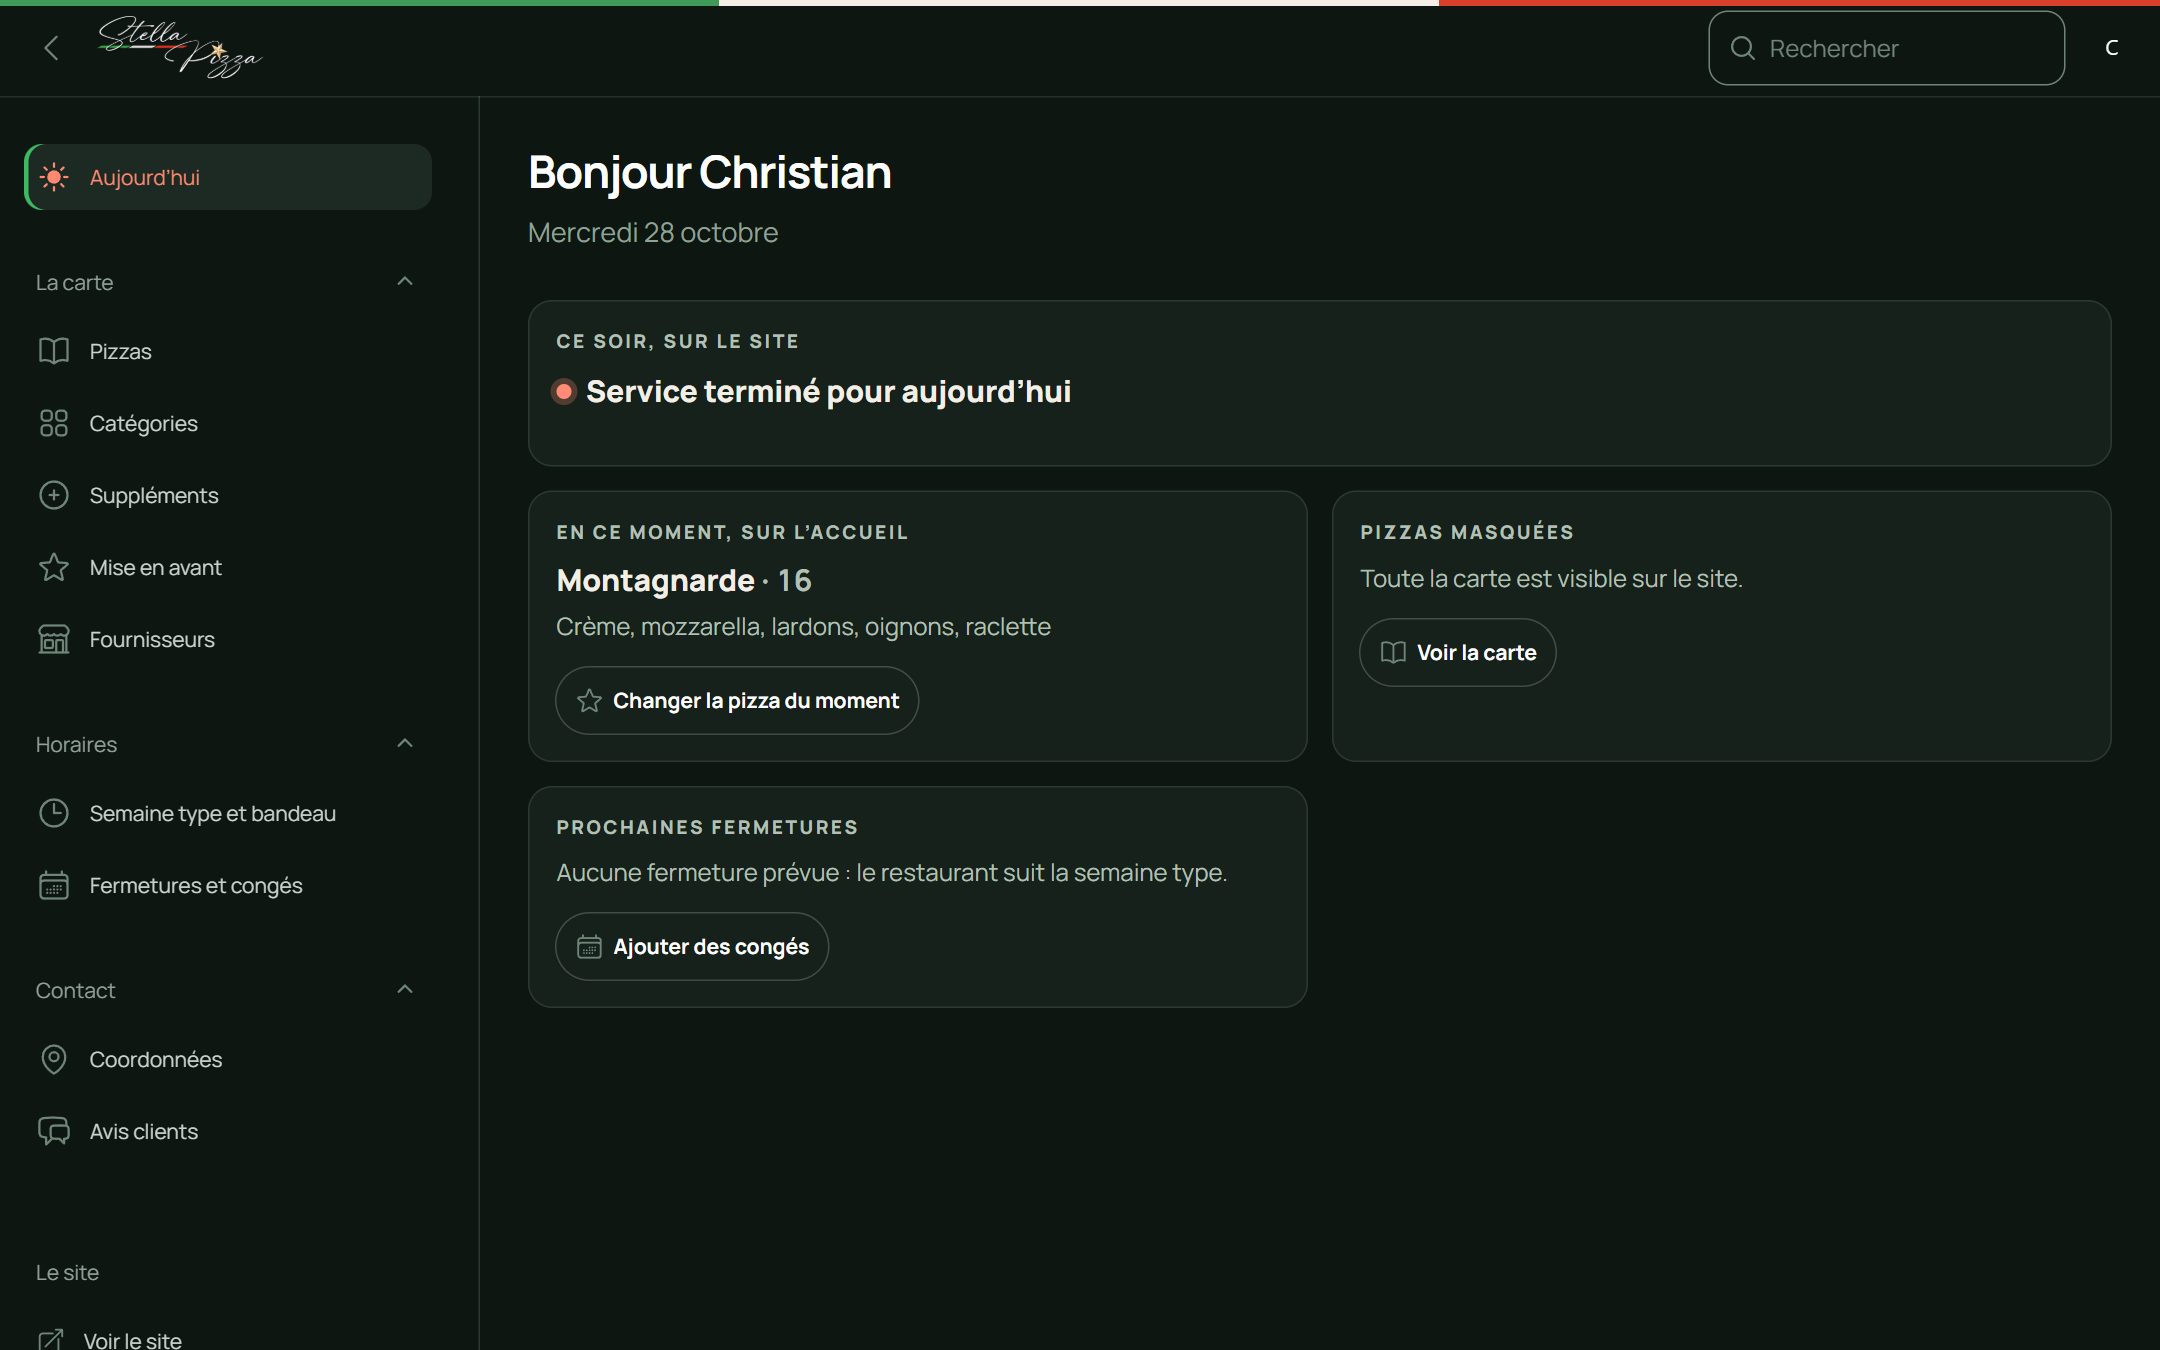Image resolution: width=2160 pixels, height=1350 pixels.
Task: Click the book icon beside Pizzas
Action: point(54,351)
